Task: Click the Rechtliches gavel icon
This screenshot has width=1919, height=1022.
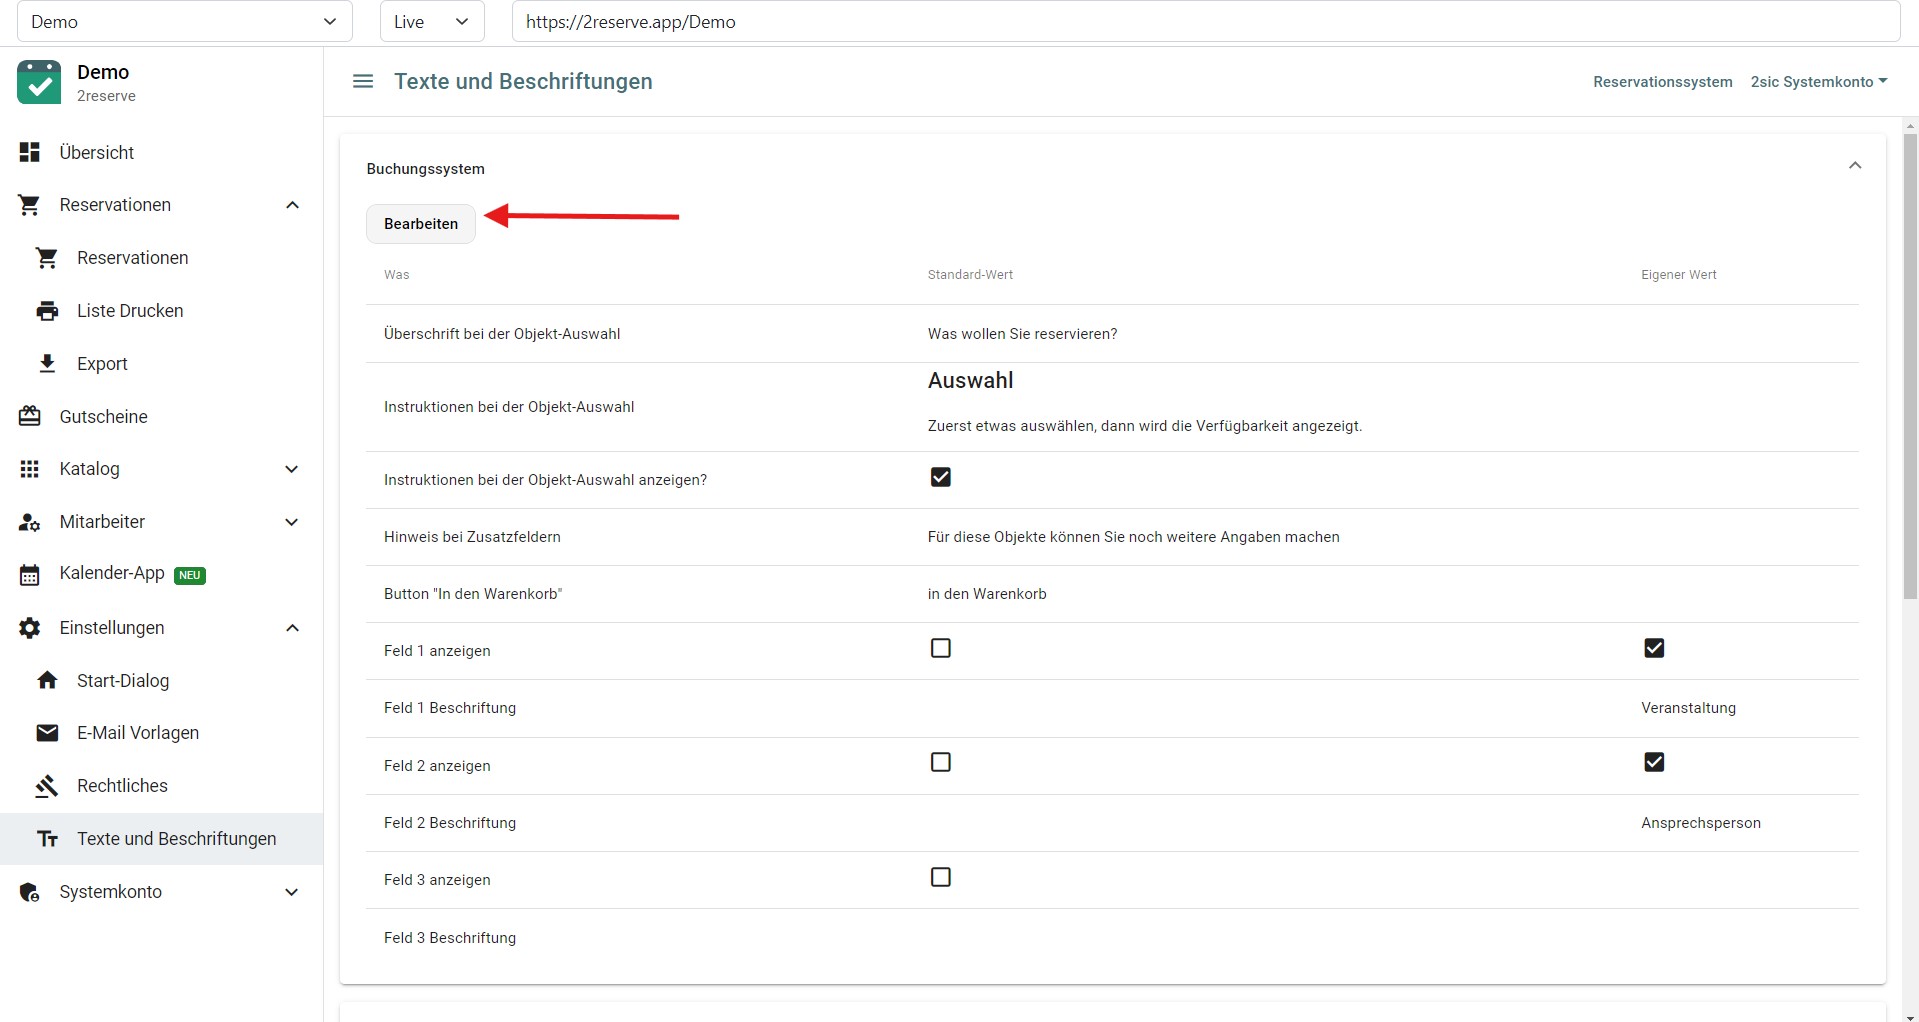Action: click(x=47, y=786)
